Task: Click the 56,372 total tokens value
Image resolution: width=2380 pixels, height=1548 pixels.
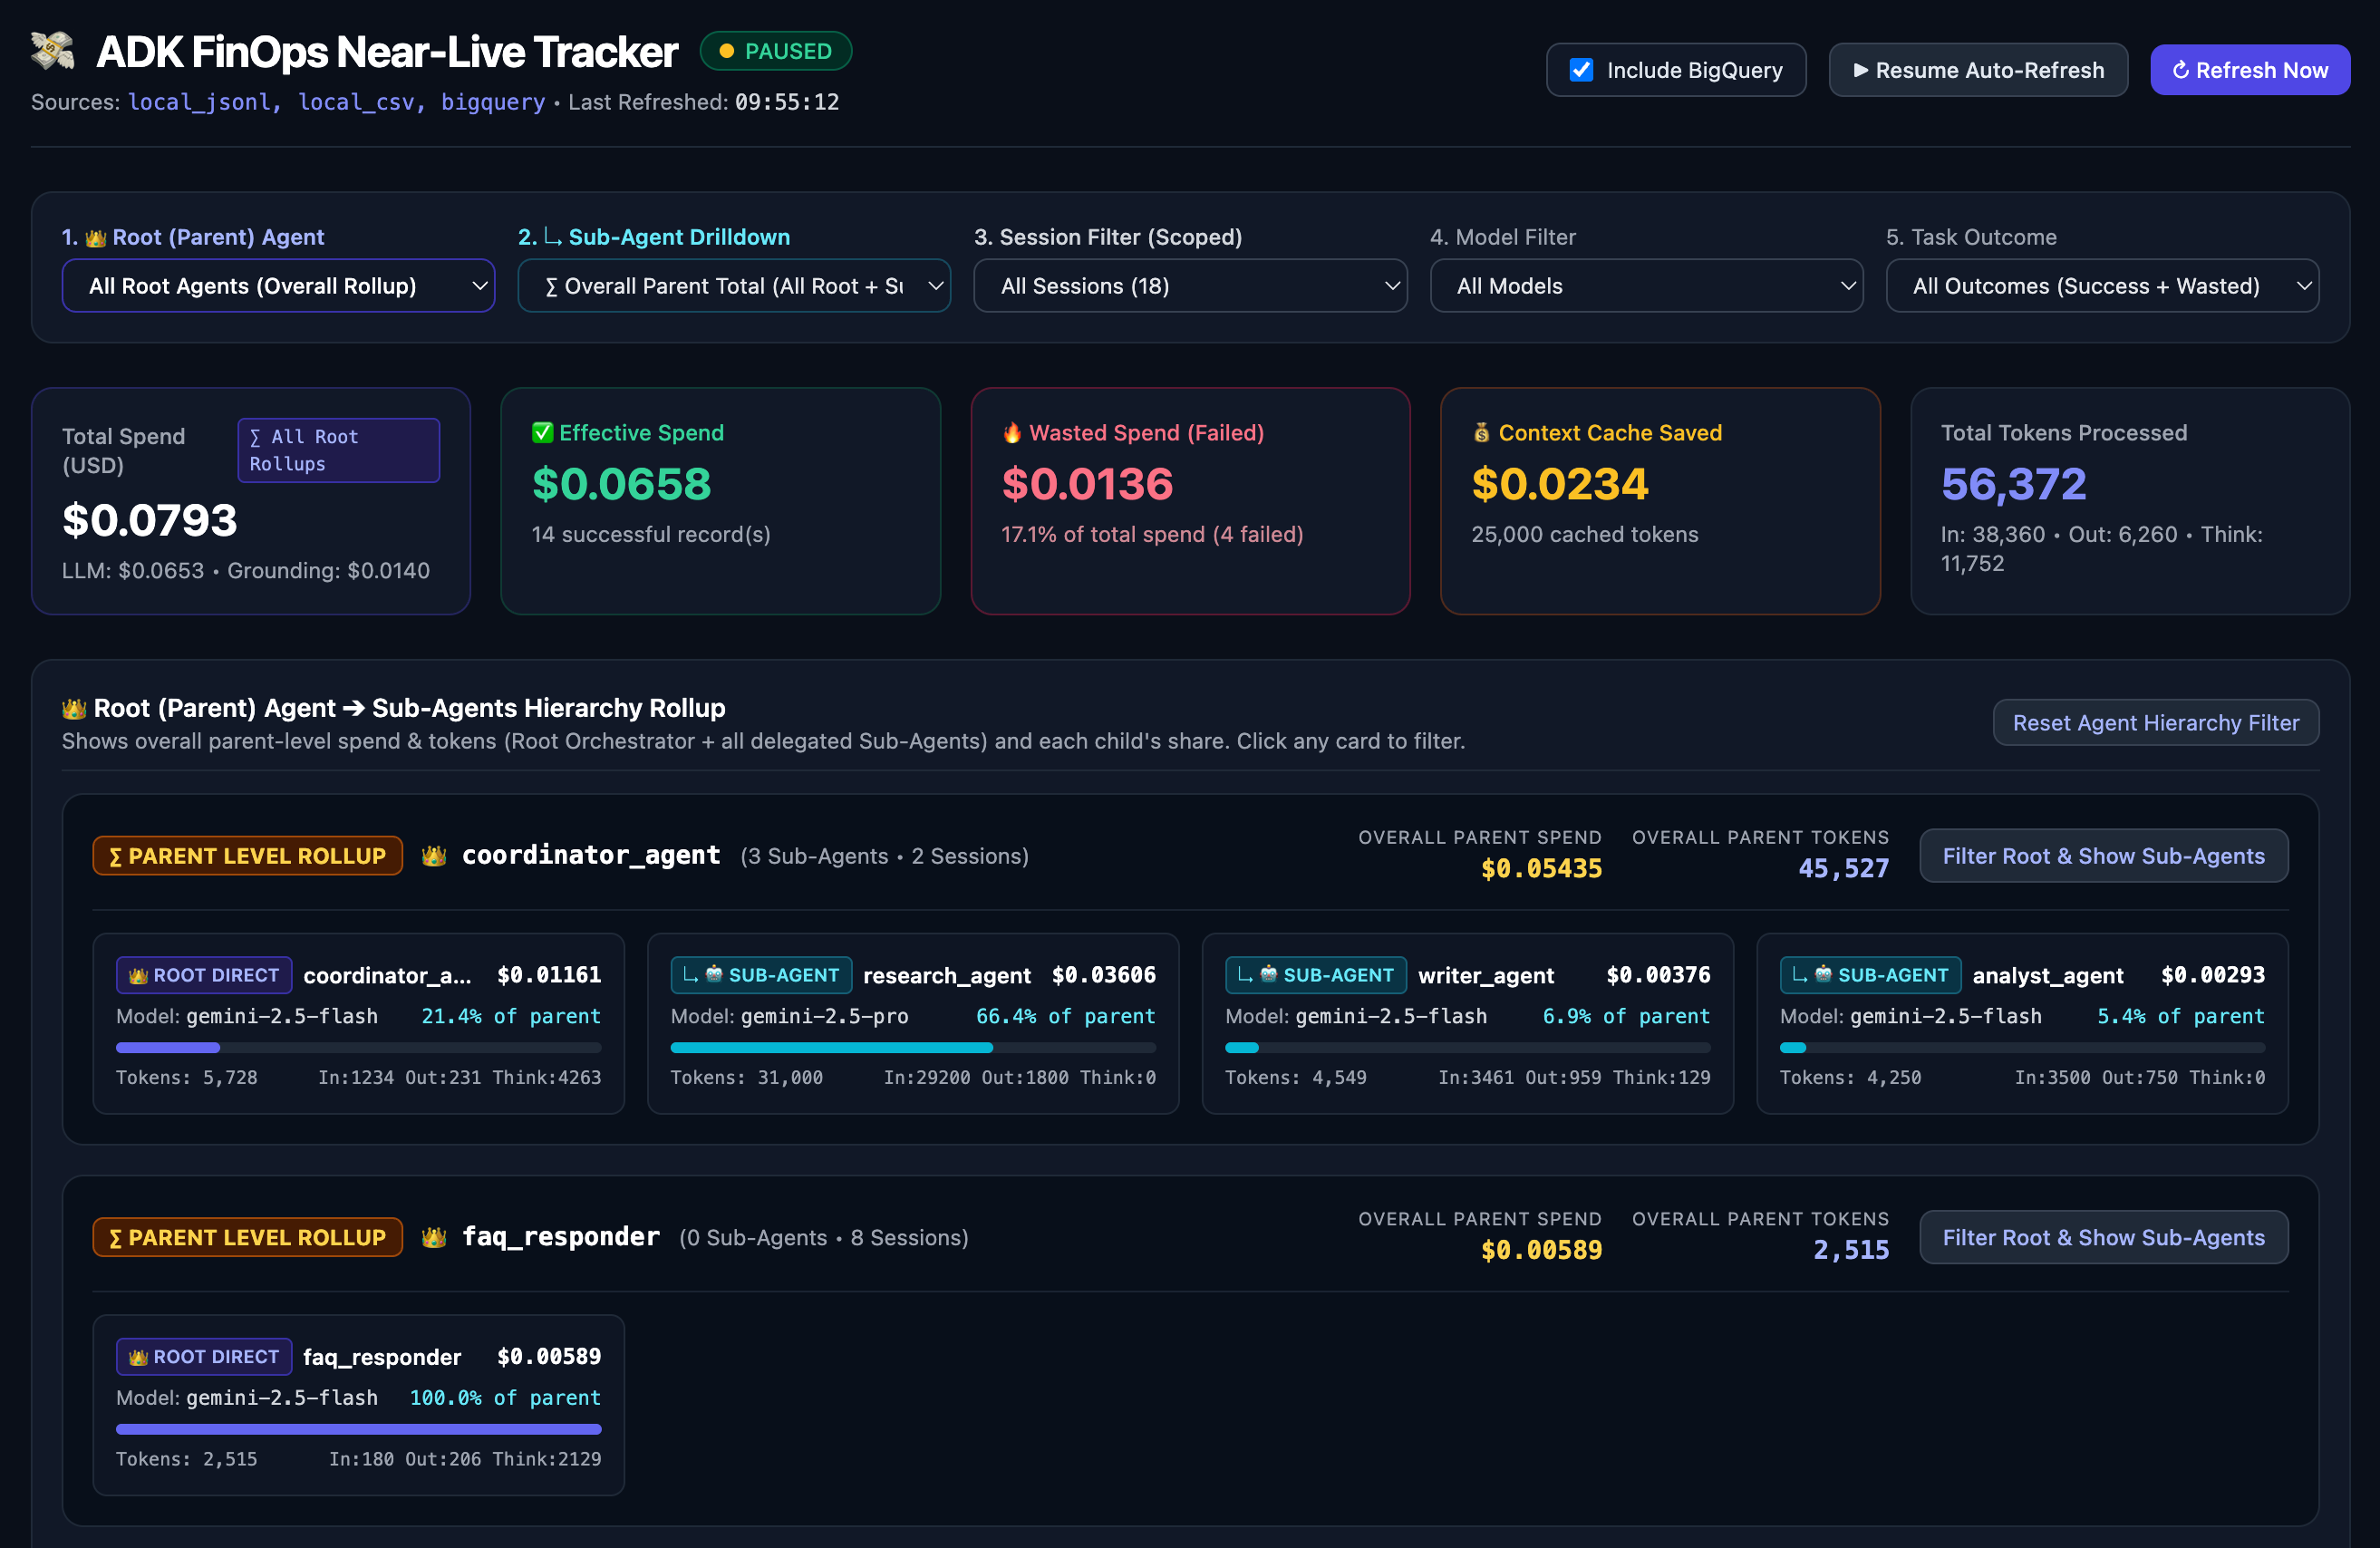Action: click(2014, 484)
